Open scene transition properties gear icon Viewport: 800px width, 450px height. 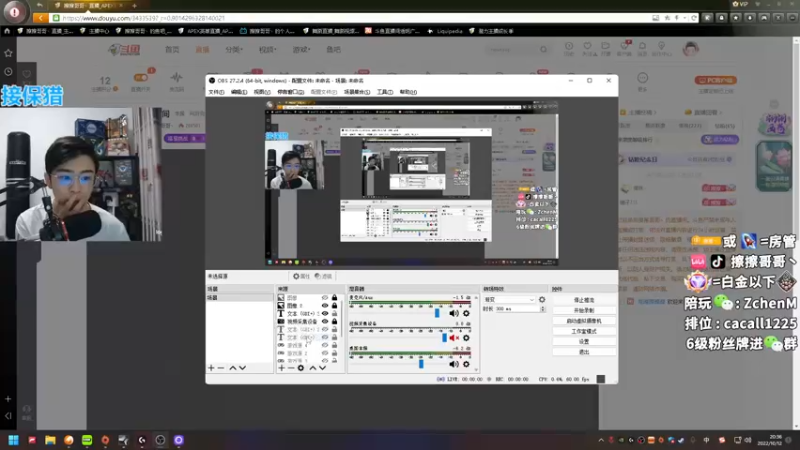click(x=542, y=299)
